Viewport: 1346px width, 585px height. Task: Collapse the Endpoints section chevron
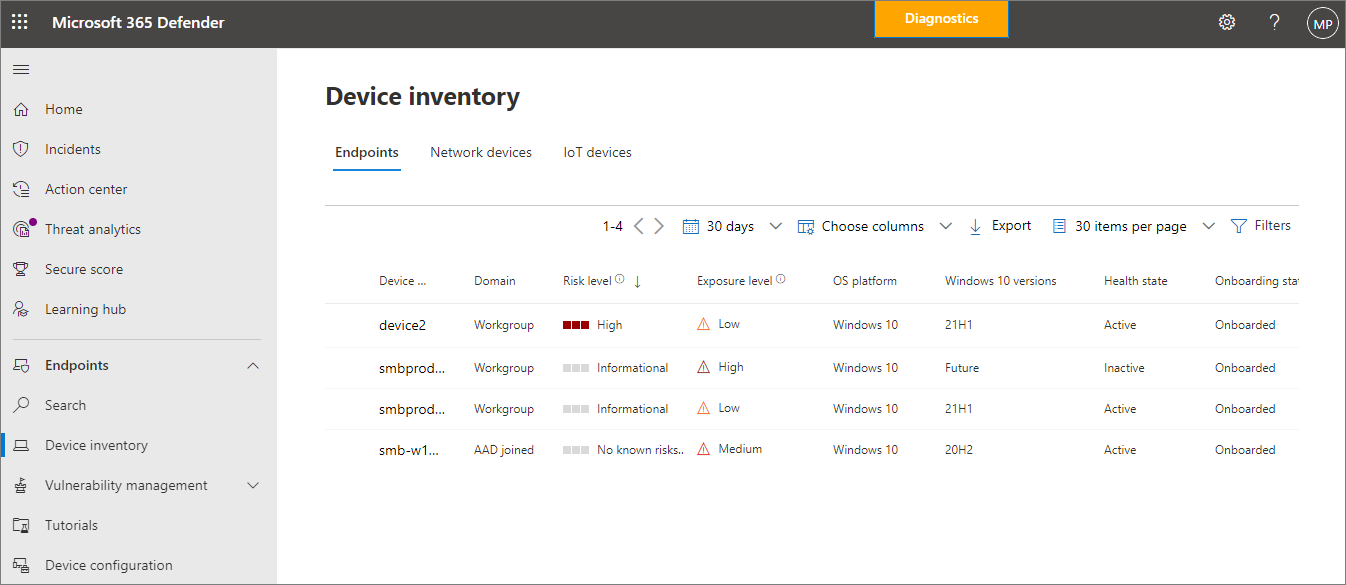point(253,366)
